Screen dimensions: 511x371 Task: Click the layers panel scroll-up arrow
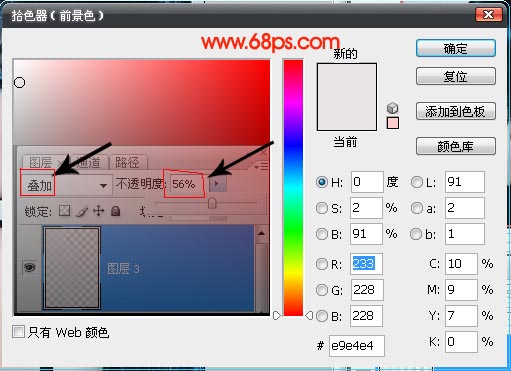[x=262, y=234]
